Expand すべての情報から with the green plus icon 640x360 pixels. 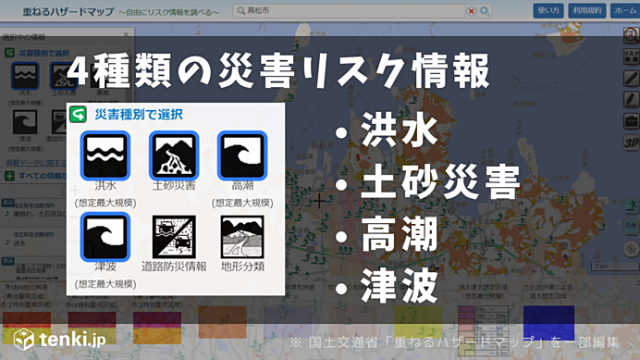(9, 176)
